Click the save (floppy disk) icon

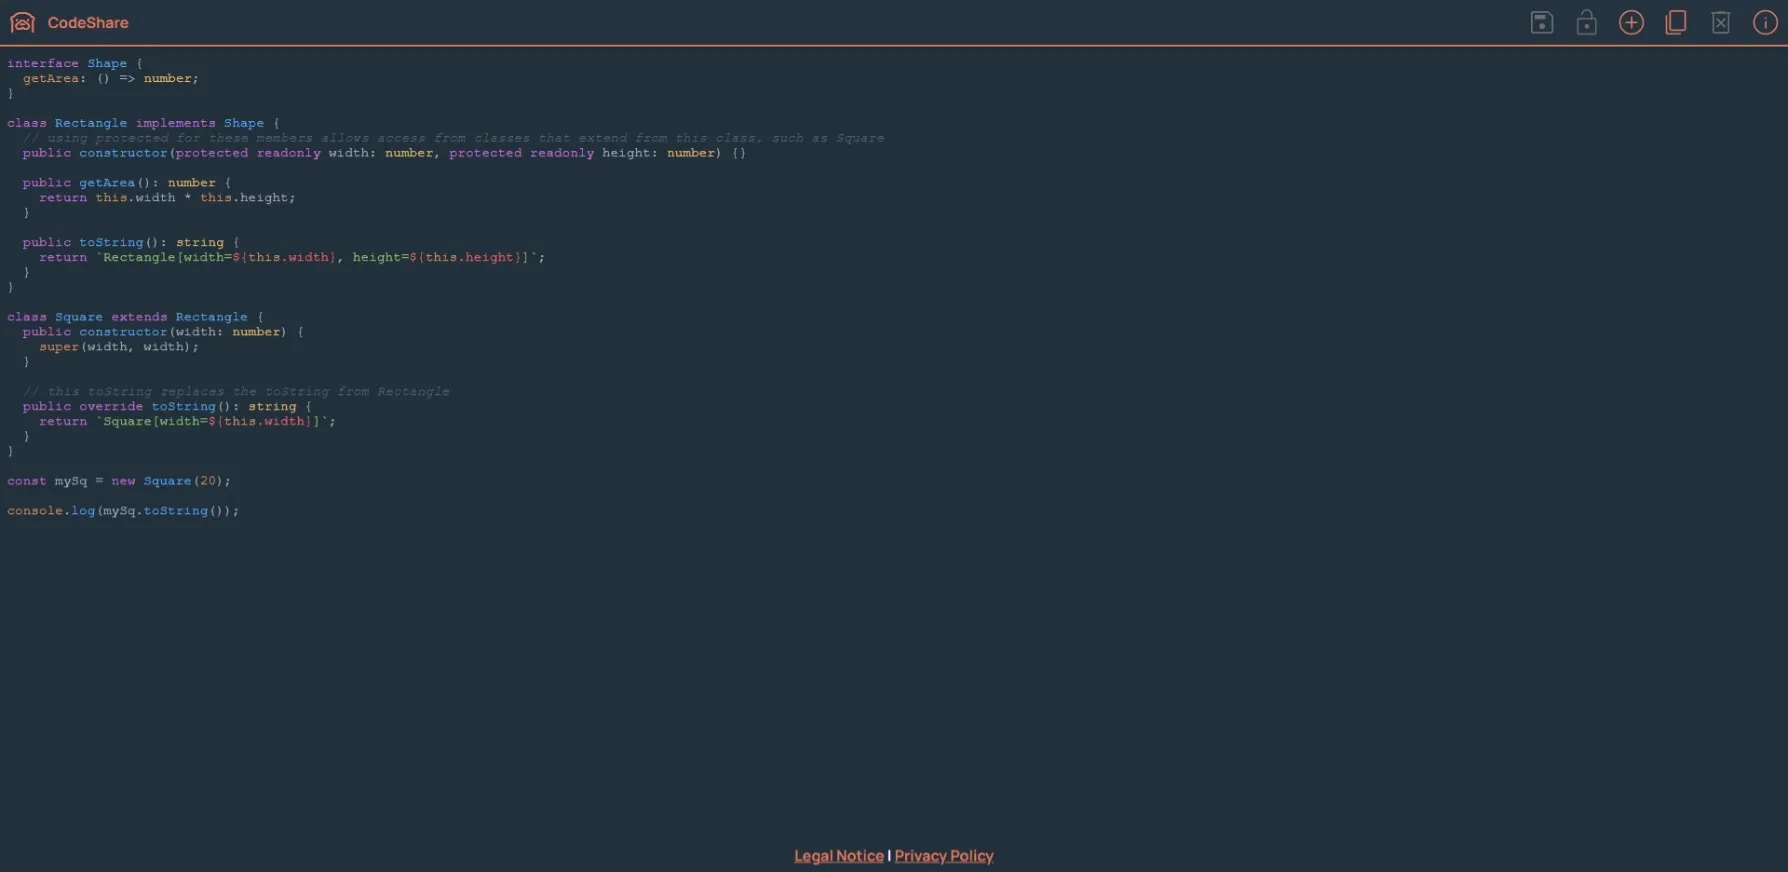1541,22
